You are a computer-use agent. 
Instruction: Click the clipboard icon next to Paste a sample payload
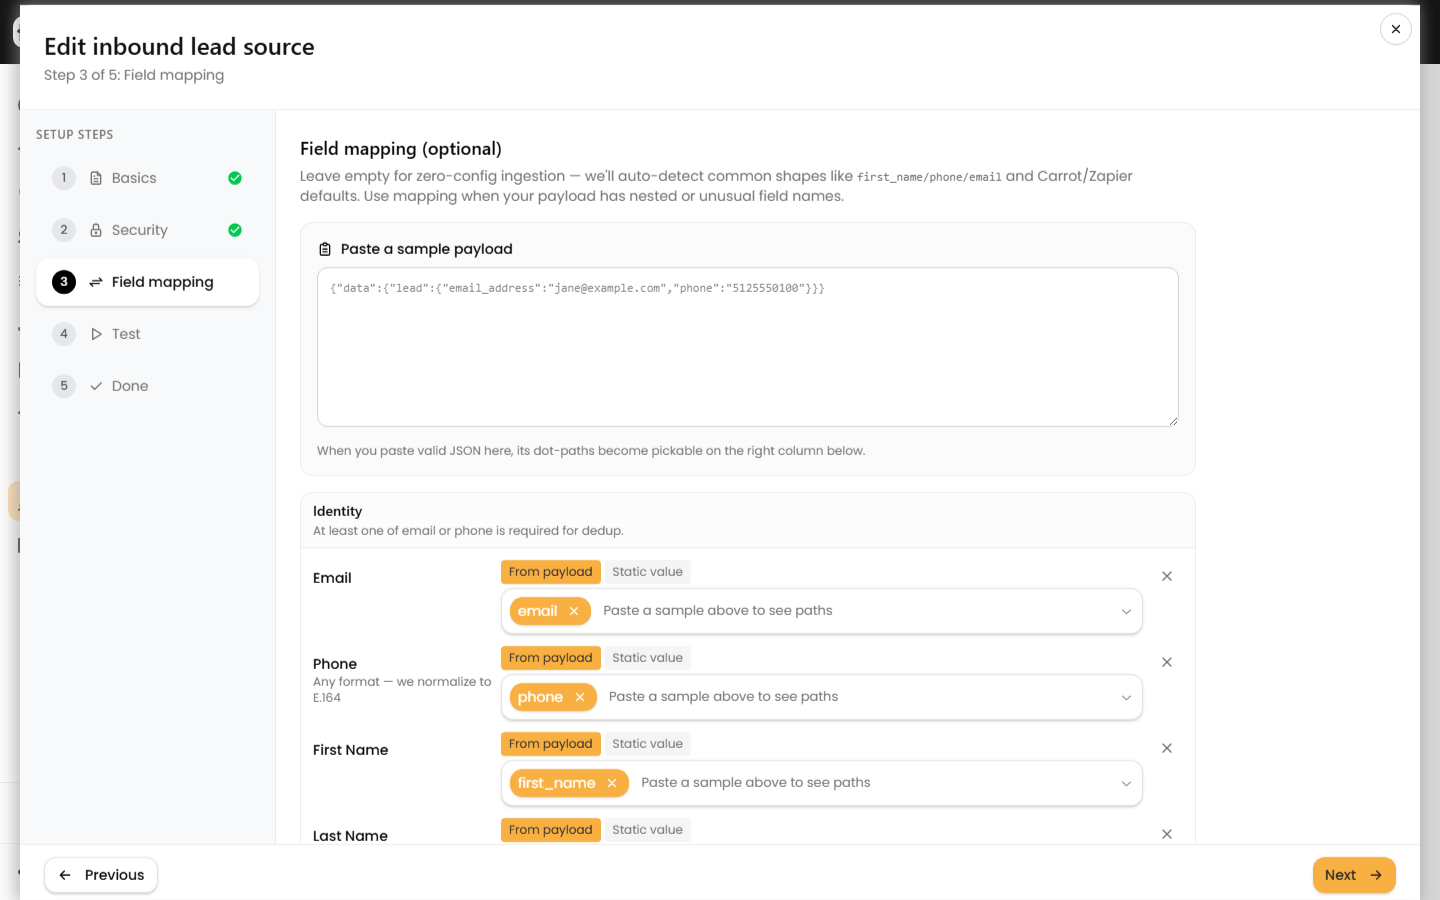point(325,249)
